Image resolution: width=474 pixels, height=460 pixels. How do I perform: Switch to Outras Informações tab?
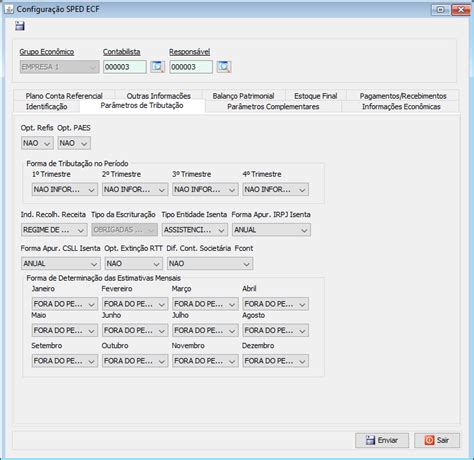159,96
